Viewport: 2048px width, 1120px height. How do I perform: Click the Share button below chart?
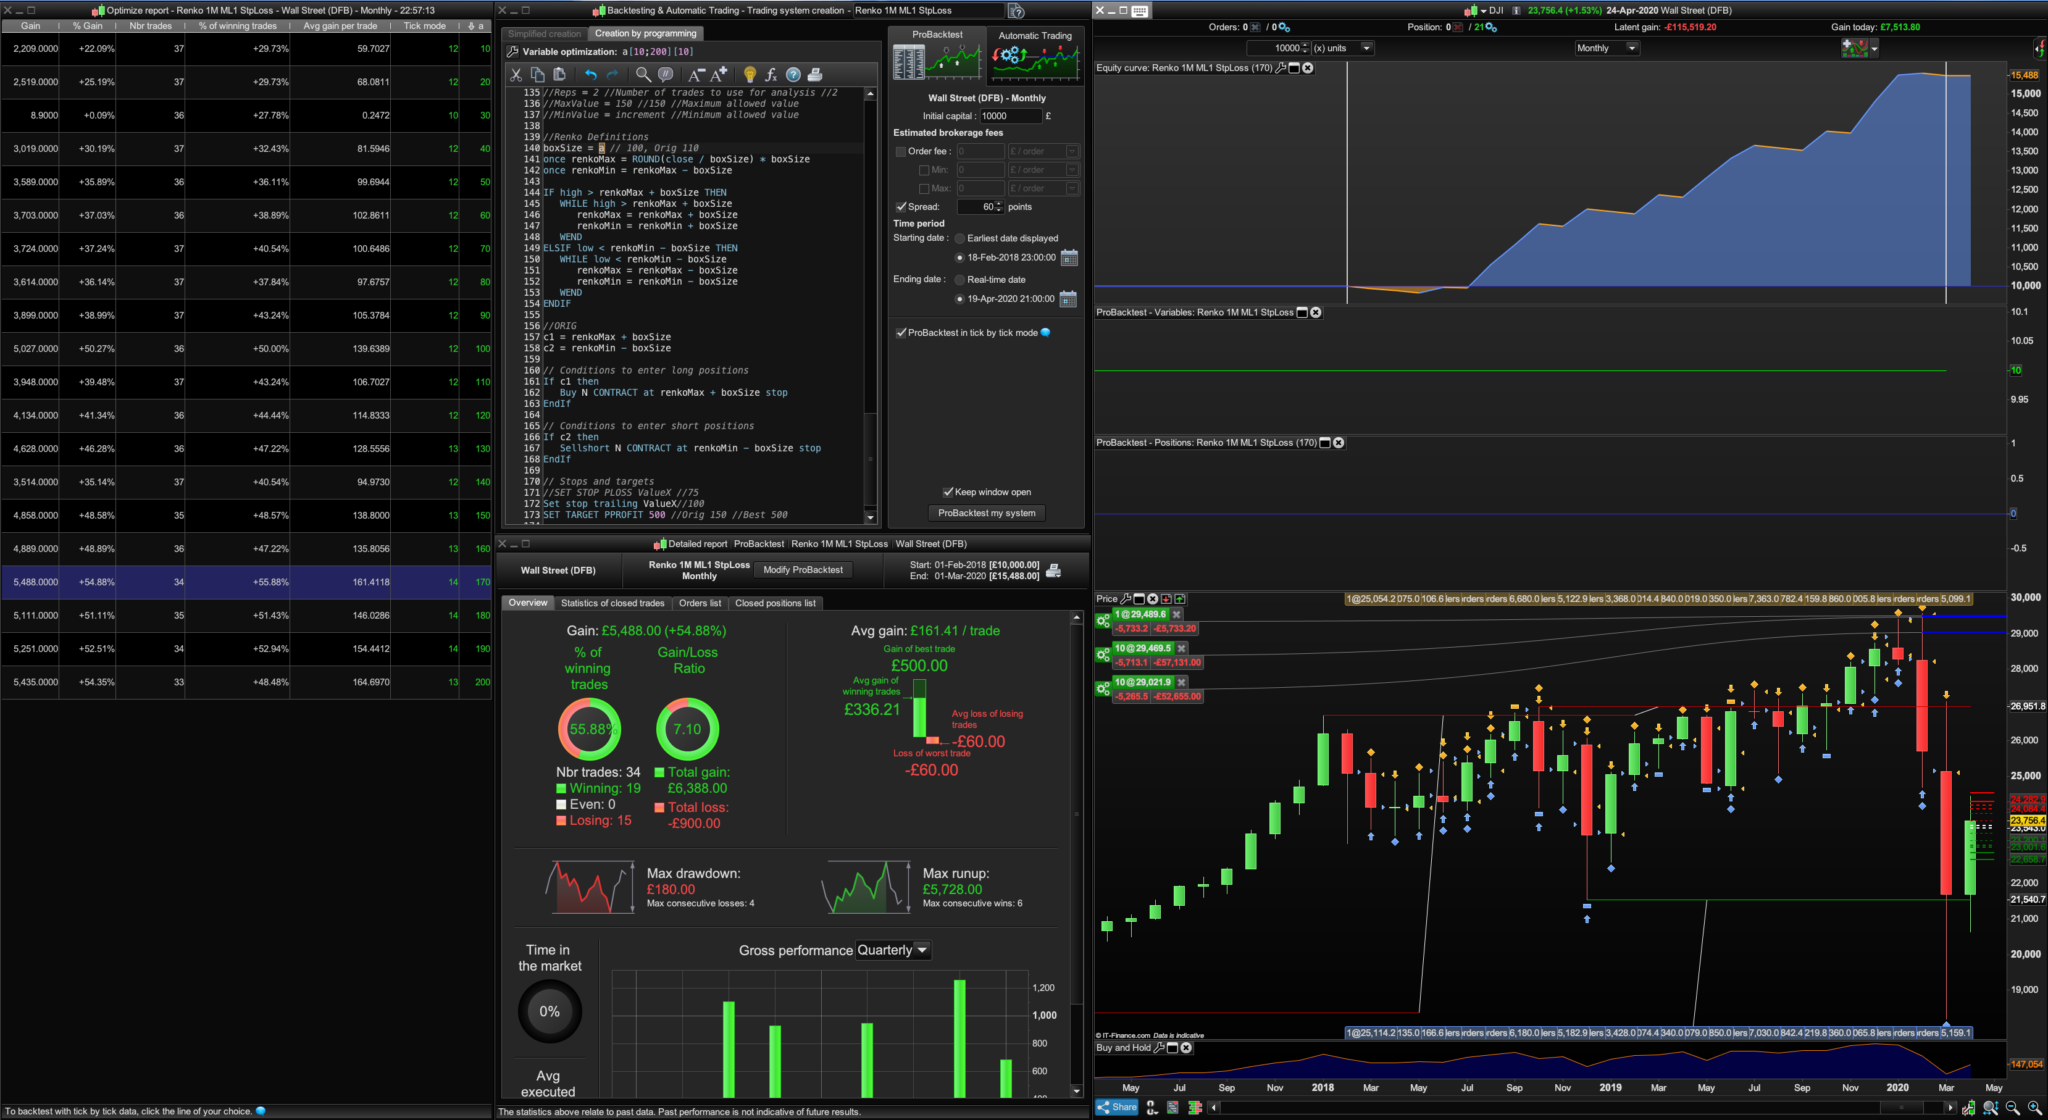tap(1117, 1107)
